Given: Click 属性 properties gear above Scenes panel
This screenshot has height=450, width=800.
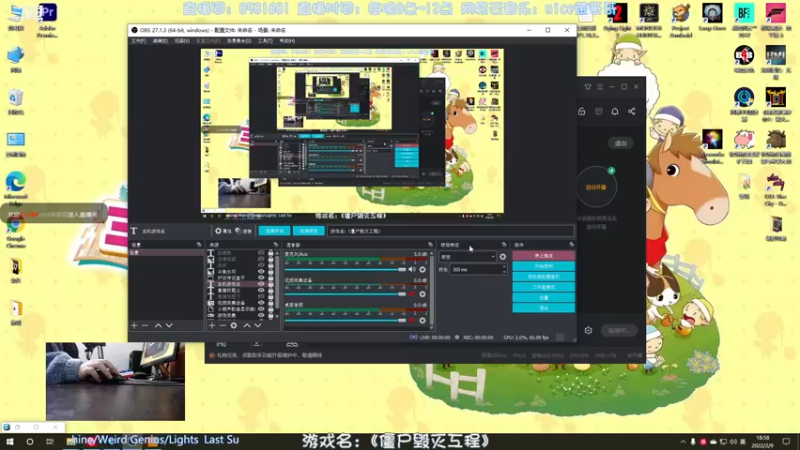Looking at the screenshot, I should 222,231.
